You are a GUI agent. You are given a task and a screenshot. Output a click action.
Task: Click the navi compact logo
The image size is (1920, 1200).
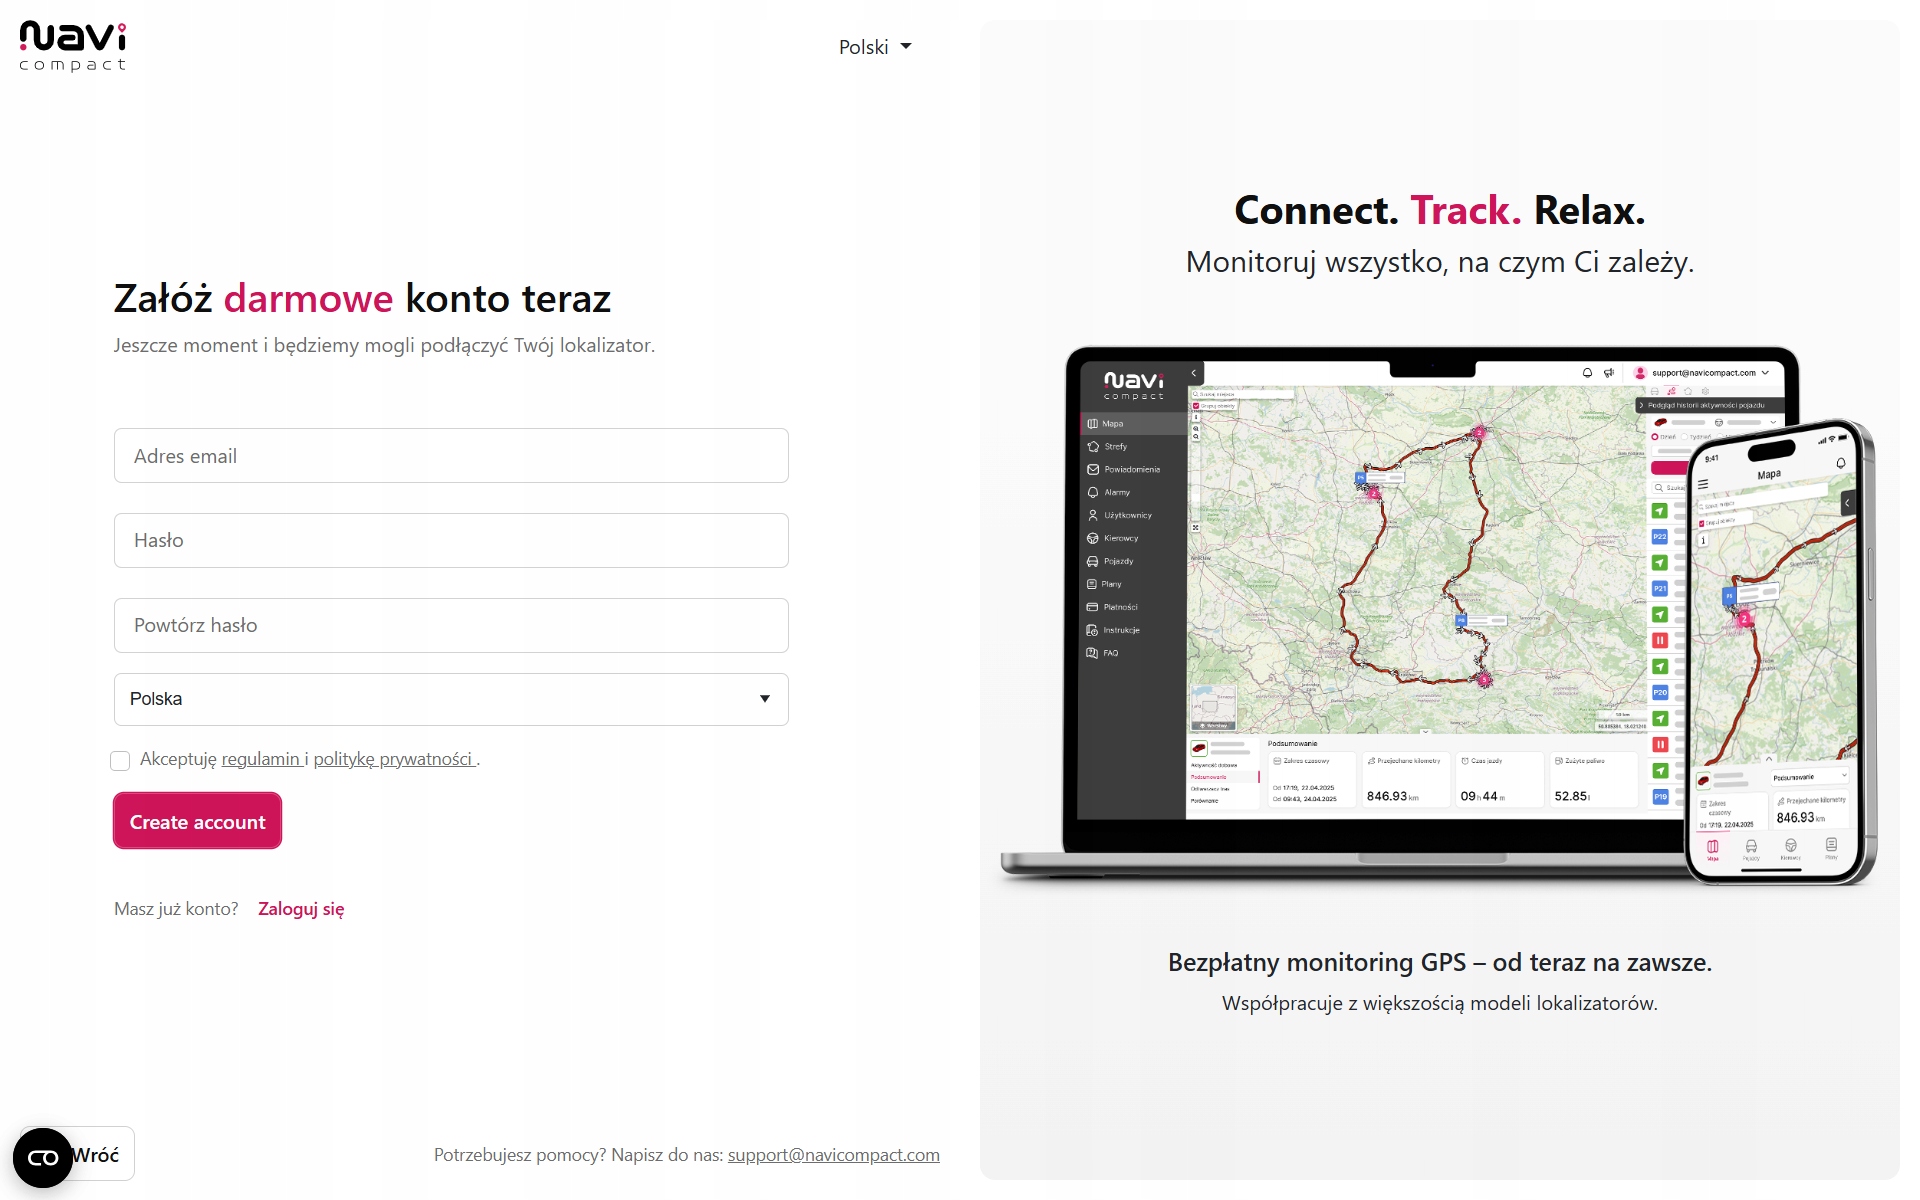(x=73, y=46)
